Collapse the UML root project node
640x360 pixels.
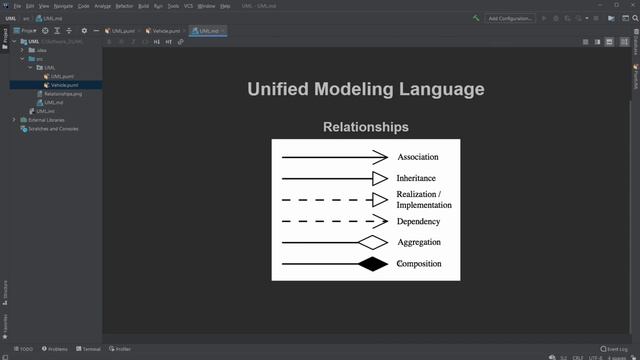click(x=14, y=42)
